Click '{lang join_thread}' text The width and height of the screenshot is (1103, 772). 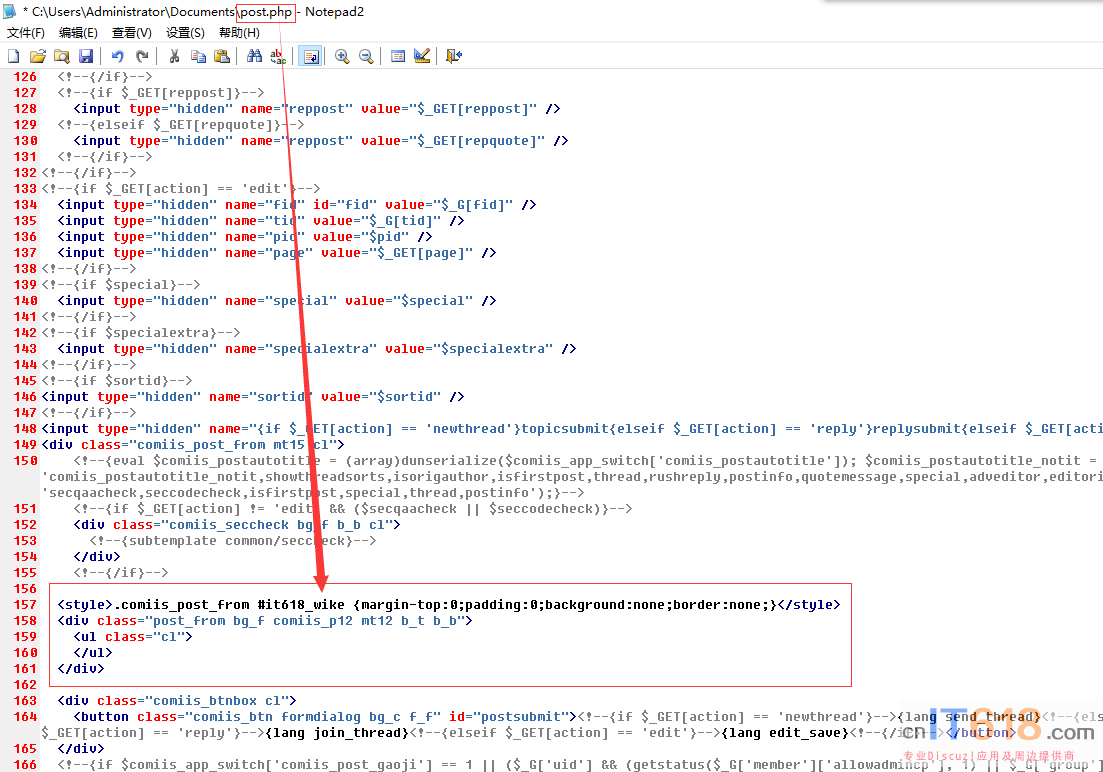[337, 733]
